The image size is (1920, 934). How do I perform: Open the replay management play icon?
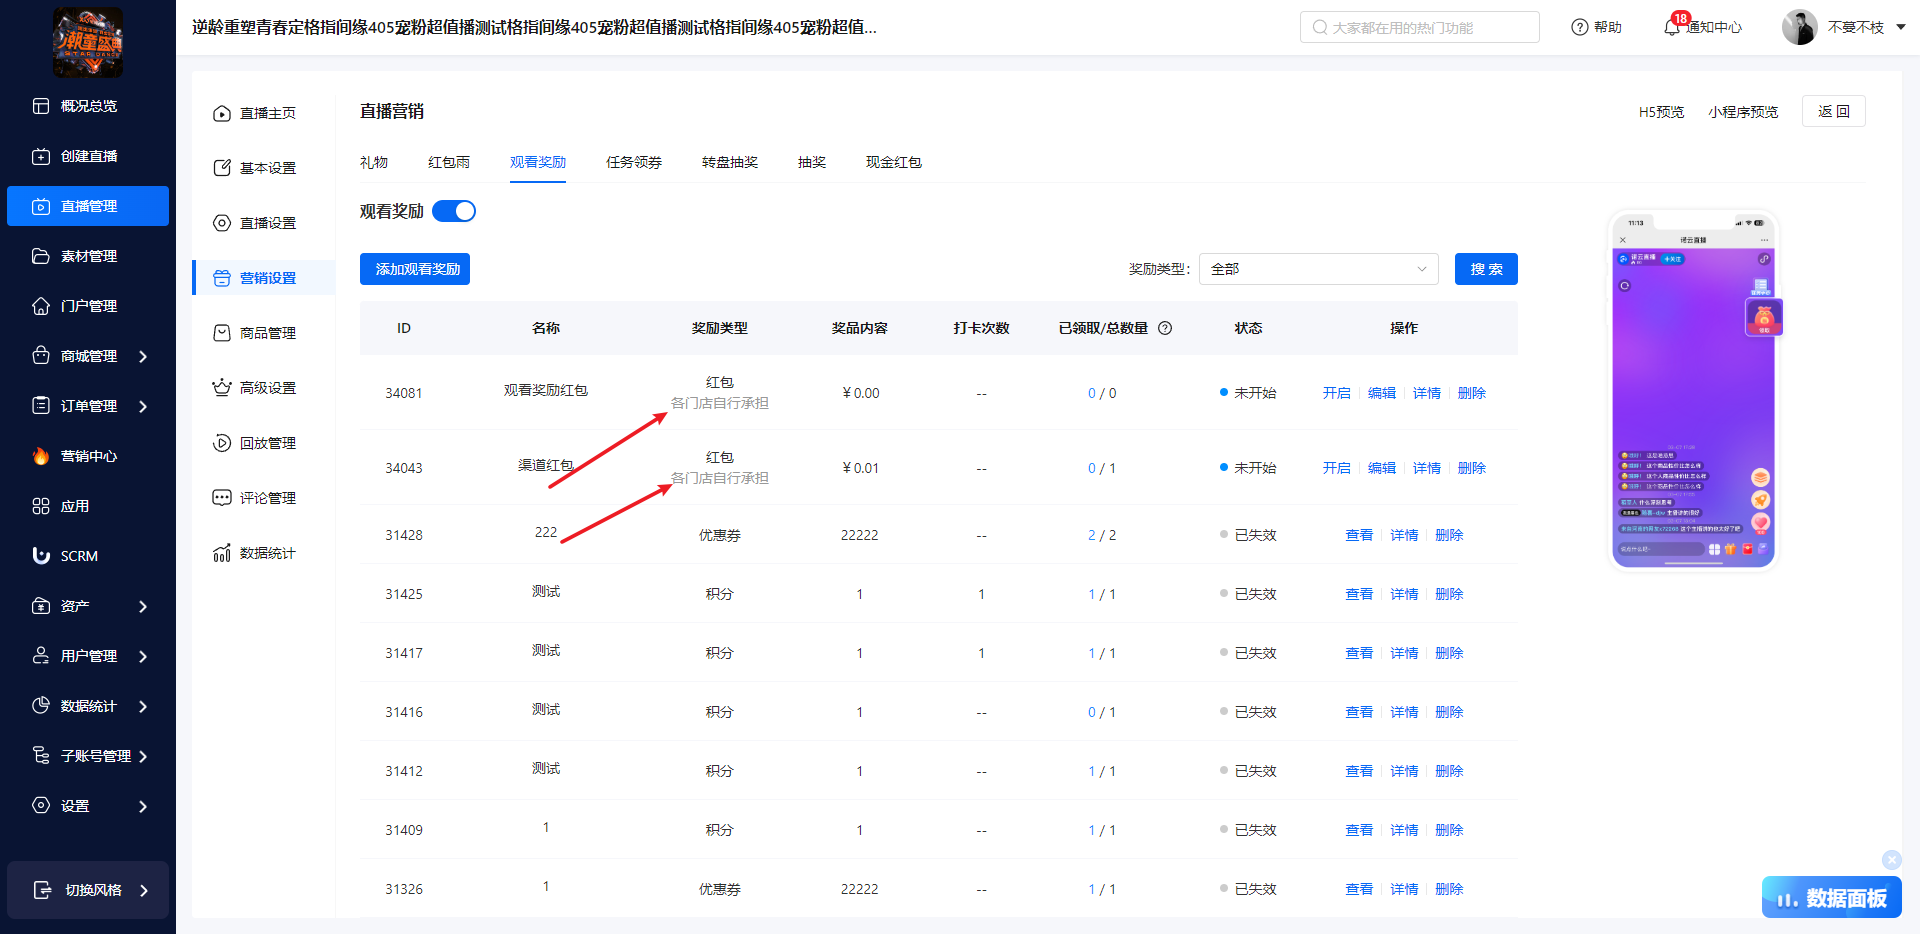[222, 443]
